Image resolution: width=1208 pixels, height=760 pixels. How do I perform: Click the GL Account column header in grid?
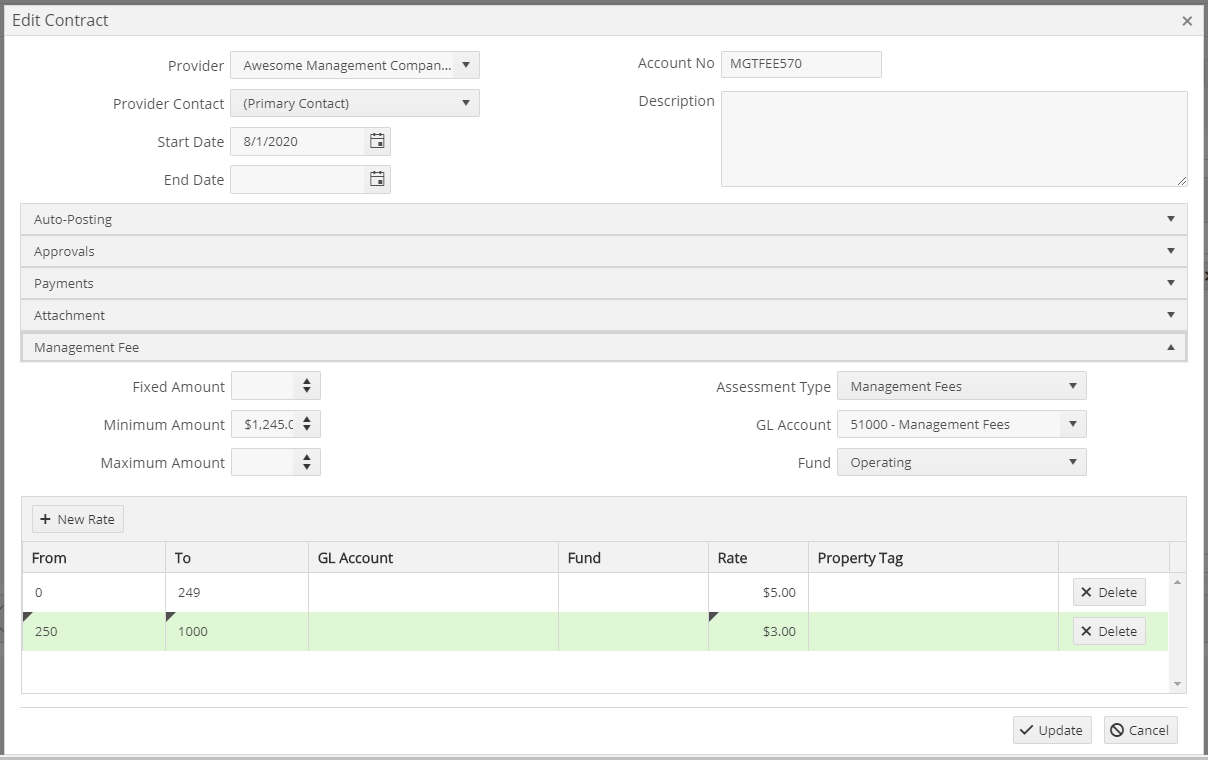[433, 558]
